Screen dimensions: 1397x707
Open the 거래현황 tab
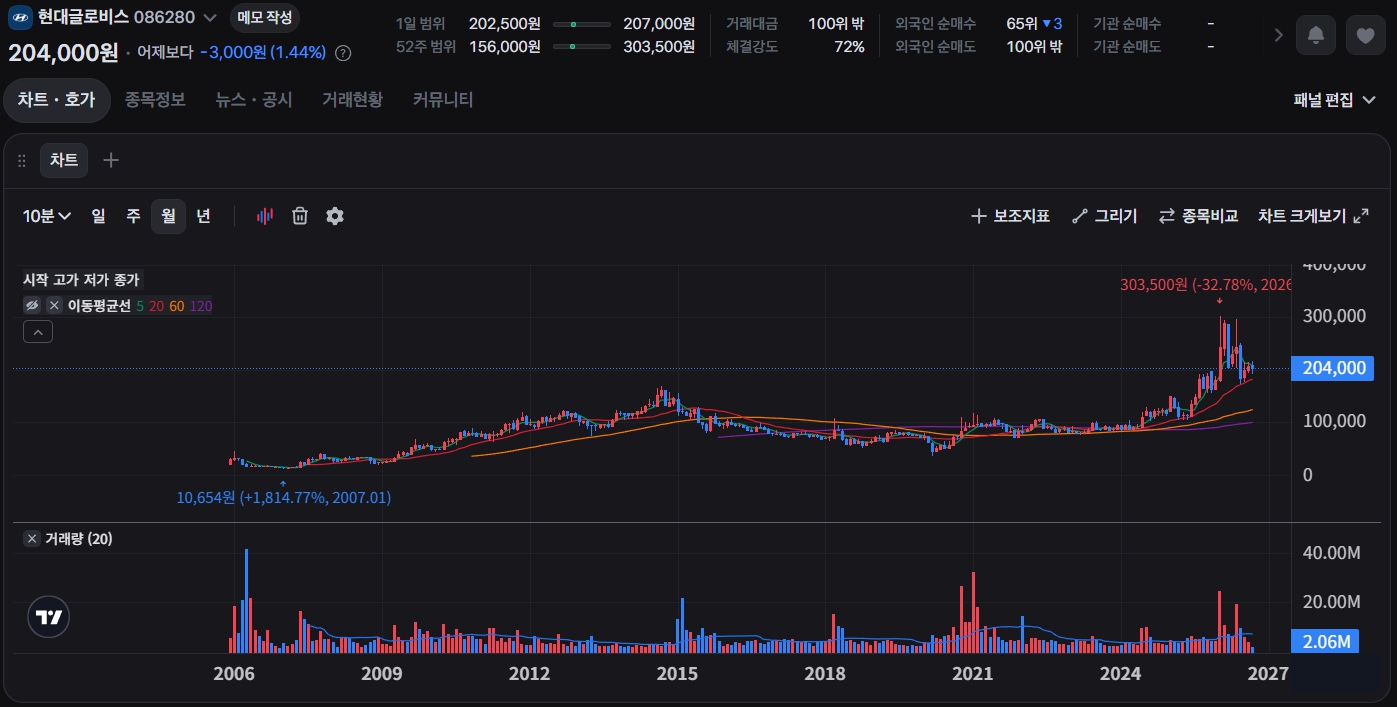pos(352,100)
